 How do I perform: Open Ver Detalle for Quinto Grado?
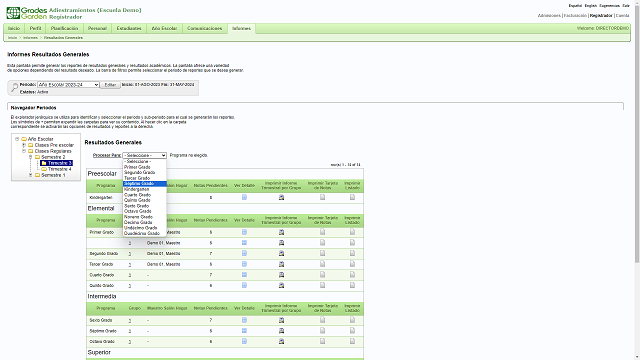(244, 285)
